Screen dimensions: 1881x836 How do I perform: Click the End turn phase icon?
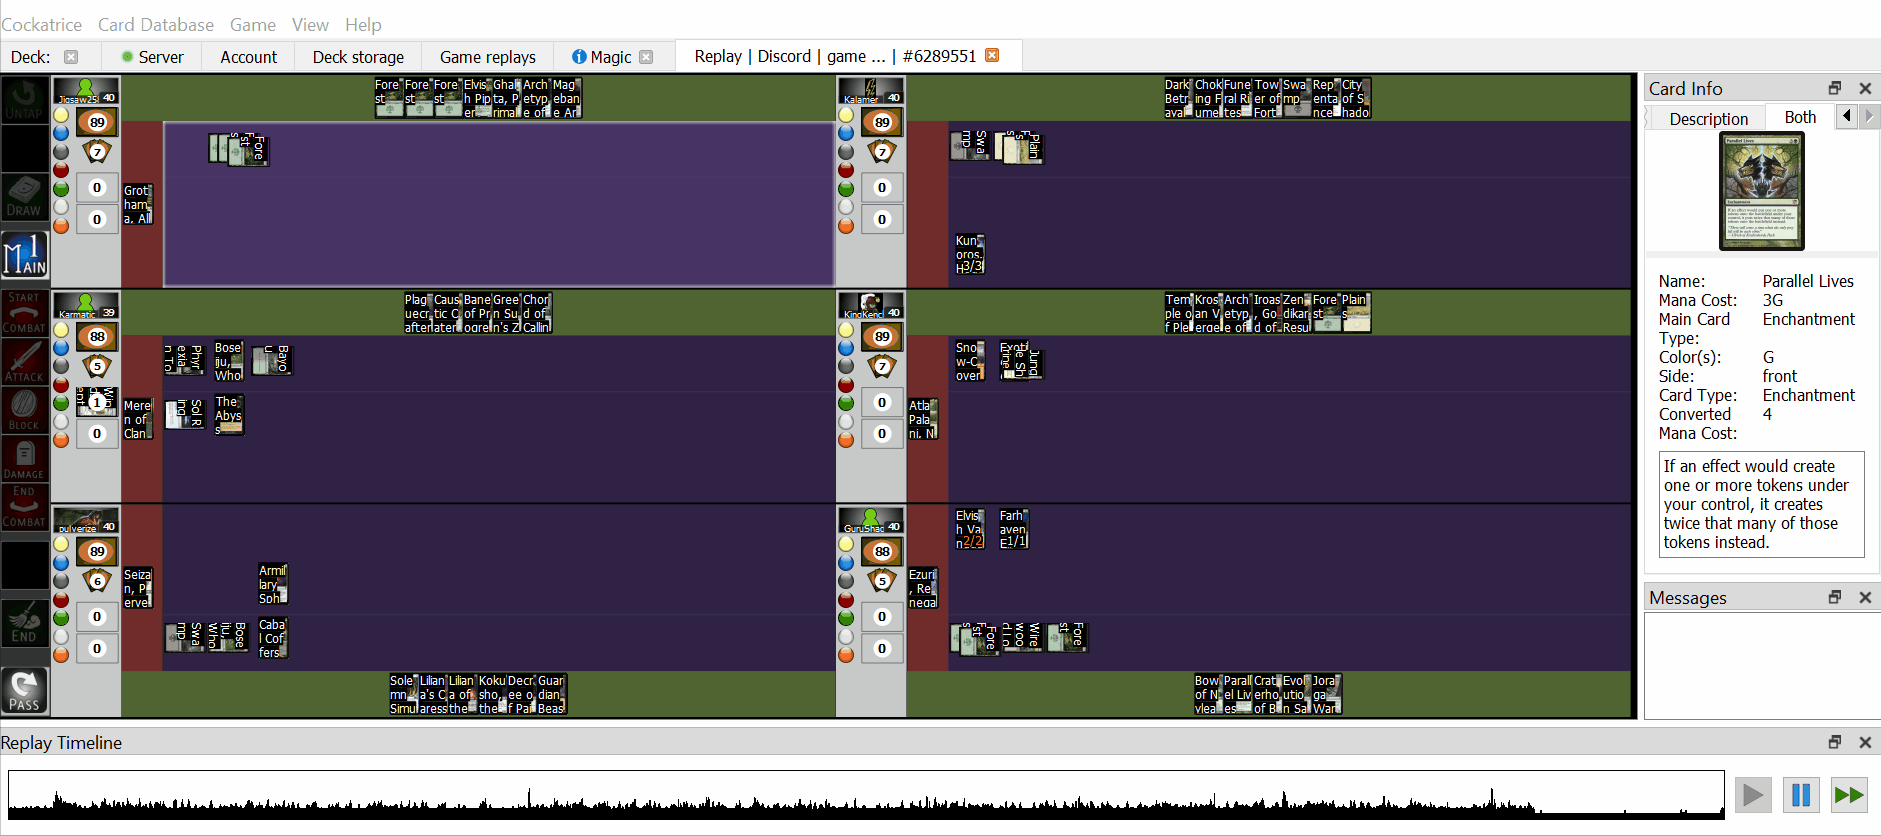pyautogui.click(x=24, y=622)
